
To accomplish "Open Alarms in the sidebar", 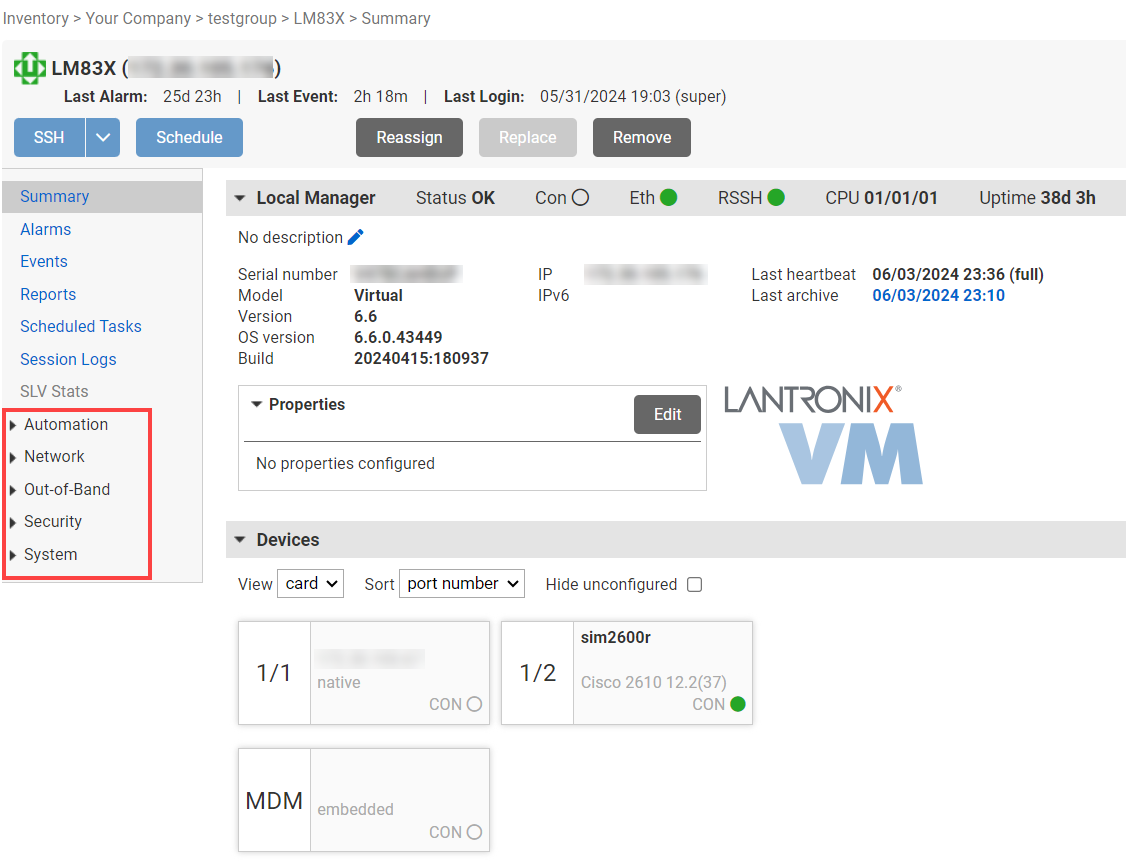I will pyautogui.click(x=45, y=229).
